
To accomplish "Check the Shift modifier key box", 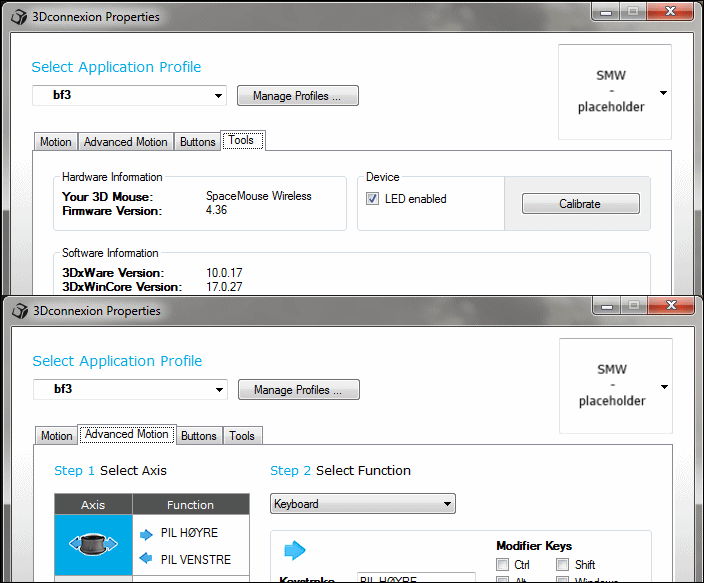I will [x=563, y=564].
